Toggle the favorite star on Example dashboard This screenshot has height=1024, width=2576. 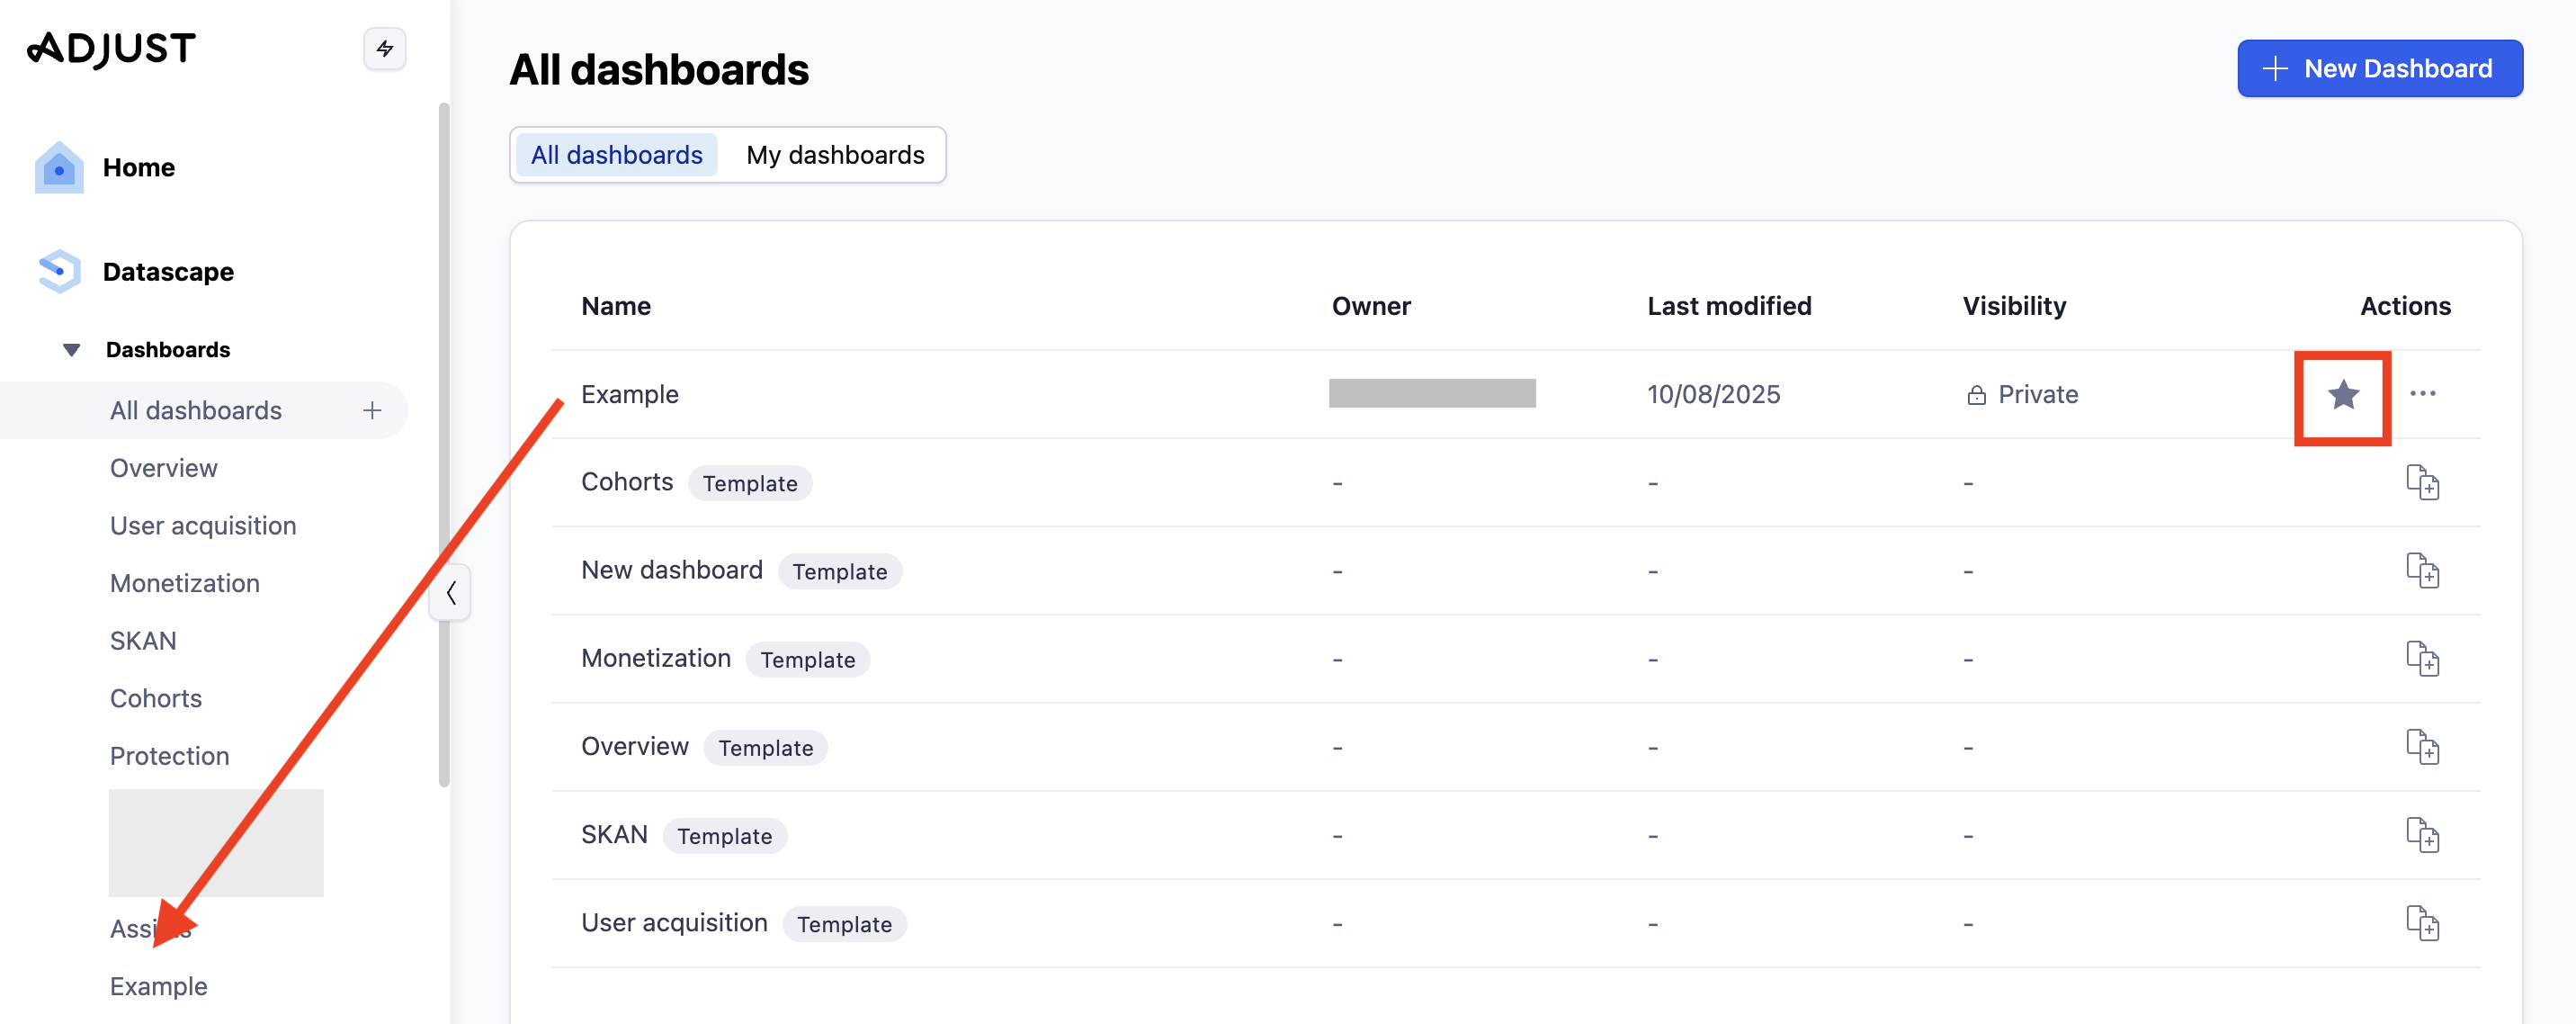(2342, 395)
